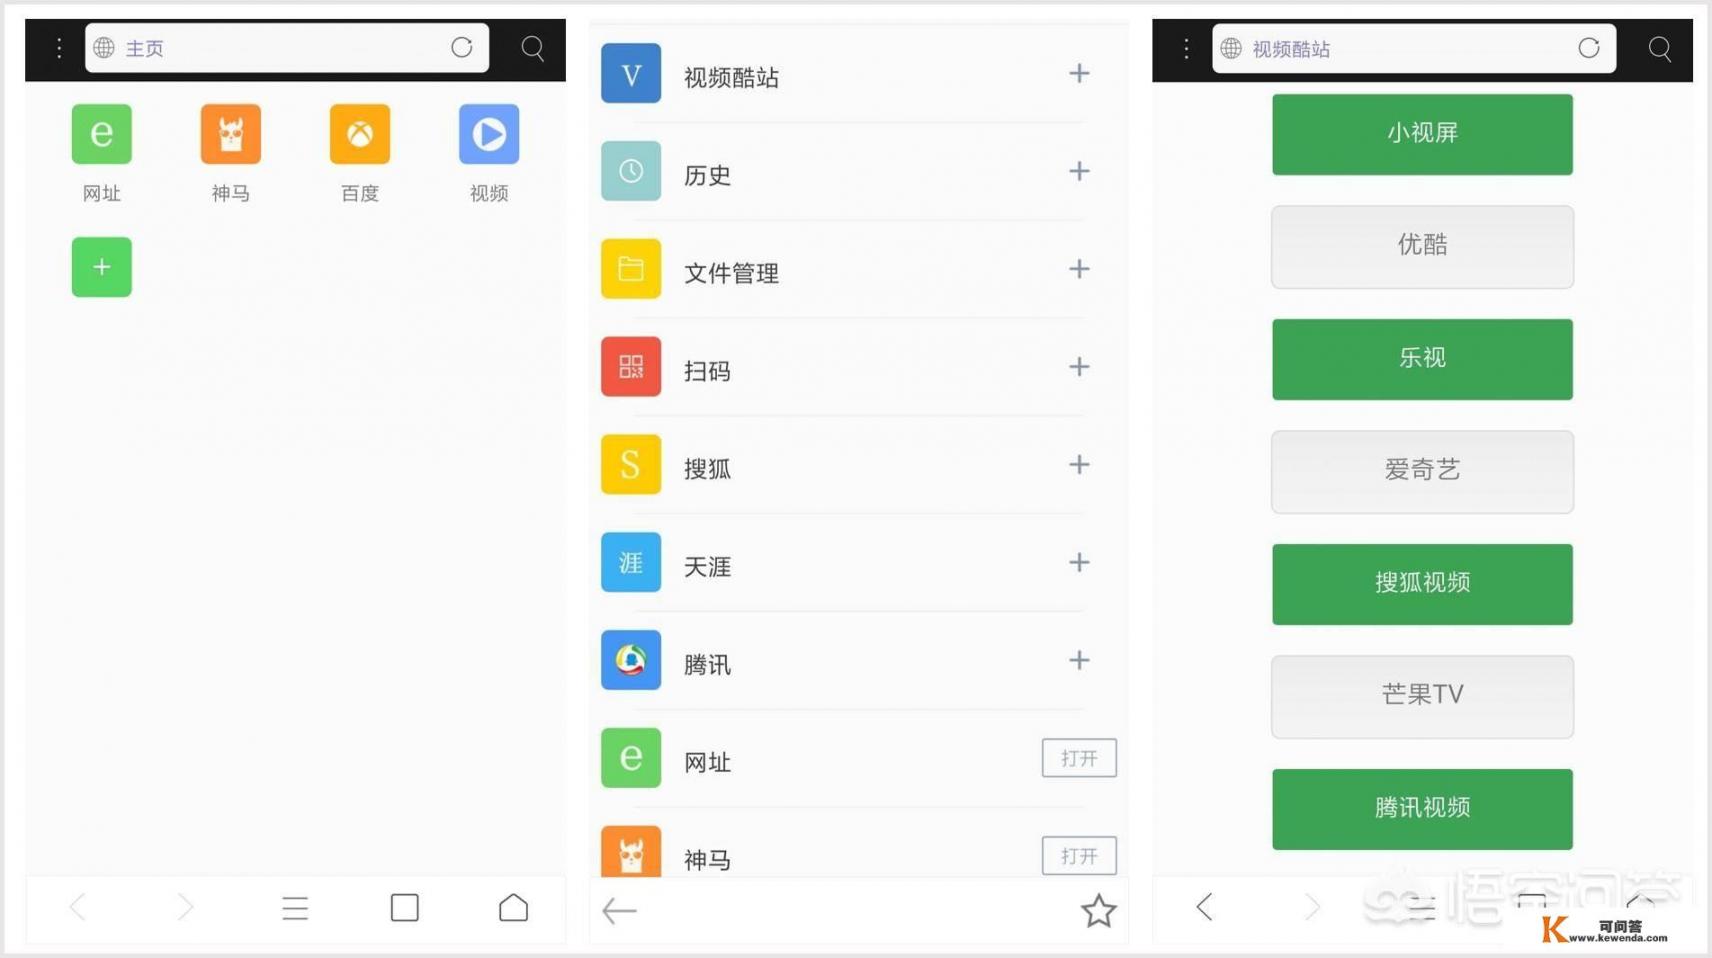The width and height of the screenshot is (1712, 958).
Task: Add 文件管理 with its plus button
Action: [x=1079, y=269]
